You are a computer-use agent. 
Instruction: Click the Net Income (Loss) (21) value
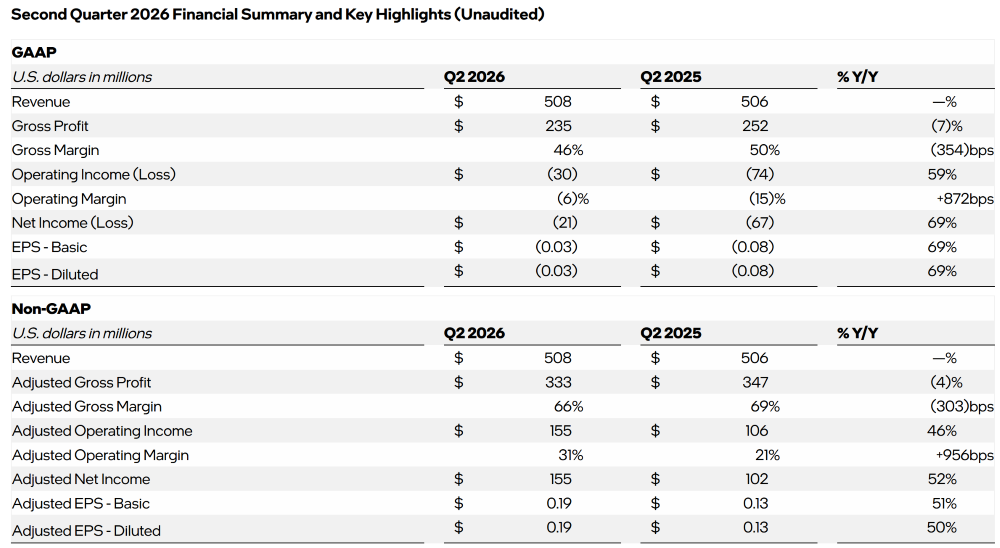tap(564, 223)
